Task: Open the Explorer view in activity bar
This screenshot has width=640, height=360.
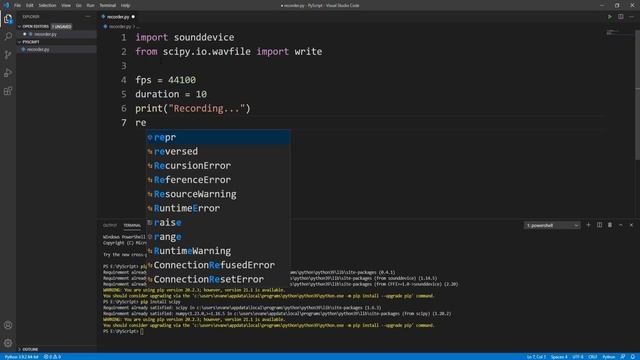Action: 8,19
